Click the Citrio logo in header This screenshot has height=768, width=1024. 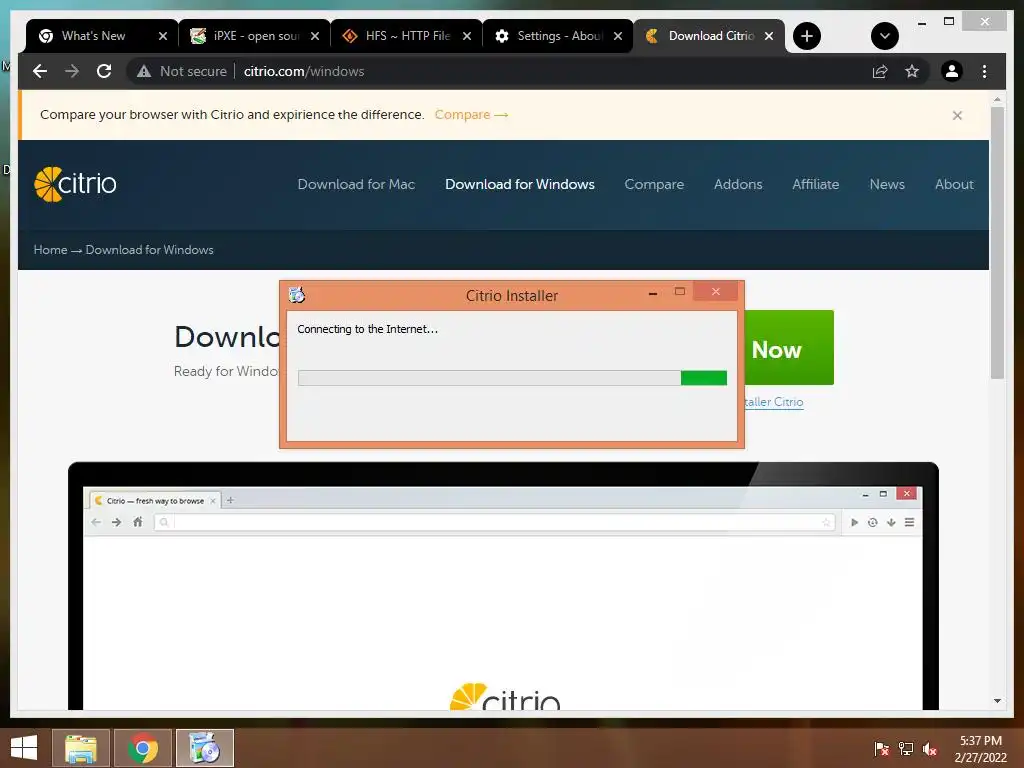click(x=75, y=184)
